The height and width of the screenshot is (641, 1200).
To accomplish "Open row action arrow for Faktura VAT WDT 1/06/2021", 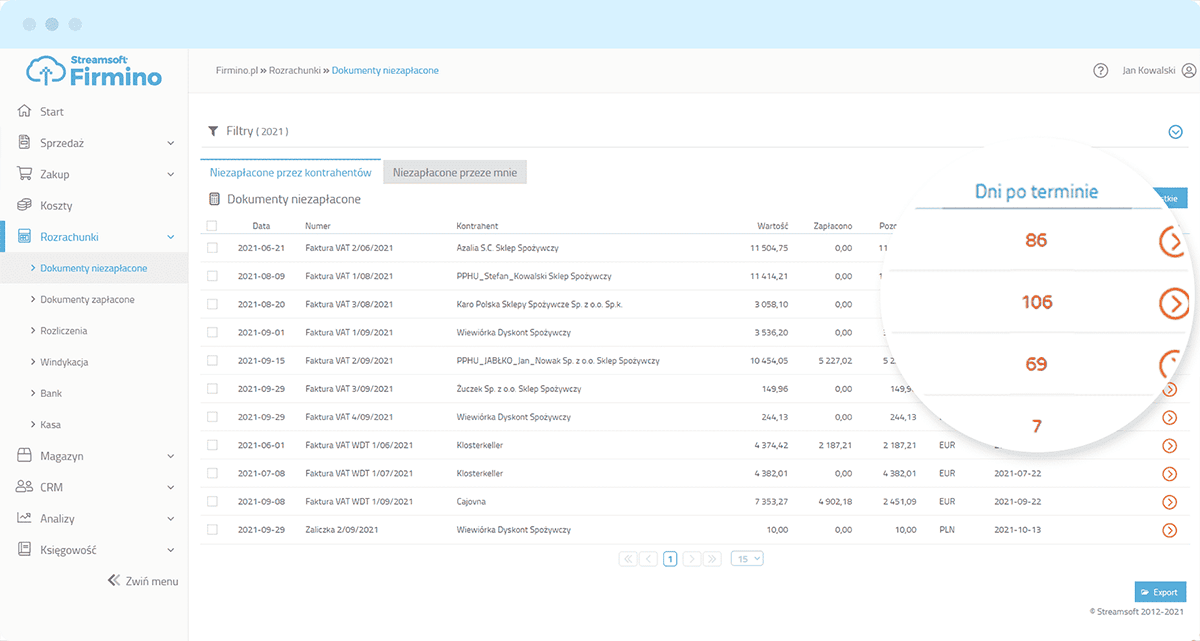I will click(1169, 445).
